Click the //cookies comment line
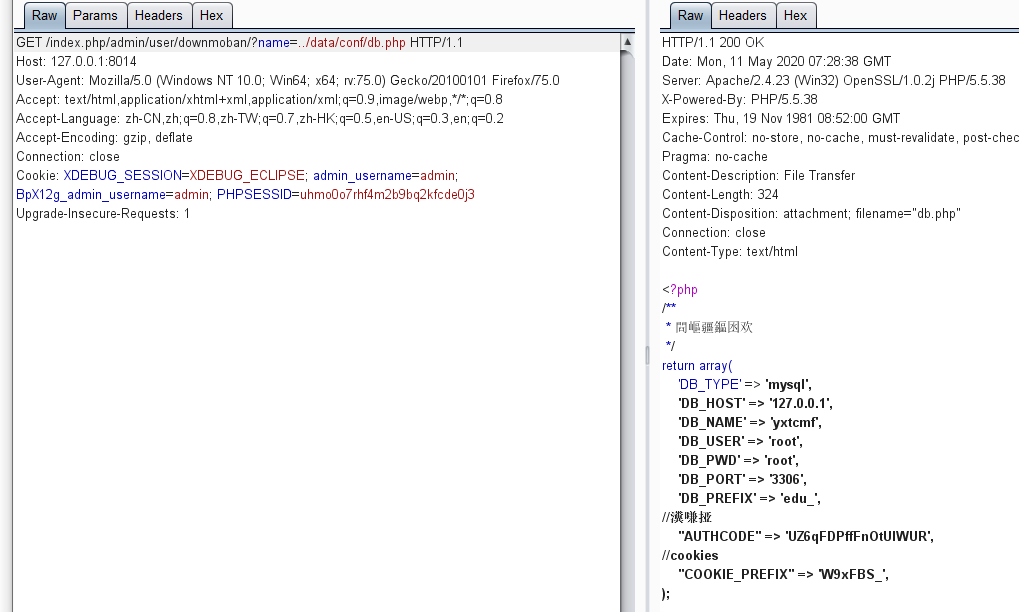This screenshot has width=1019, height=612. click(x=690, y=555)
